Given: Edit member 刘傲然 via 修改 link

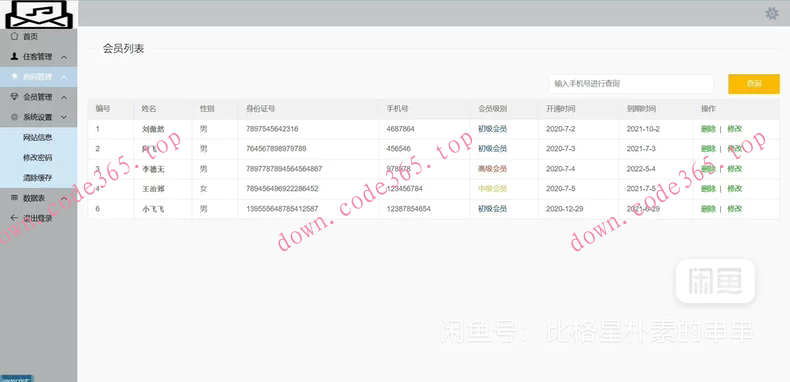Looking at the screenshot, I should coord(735,129).
